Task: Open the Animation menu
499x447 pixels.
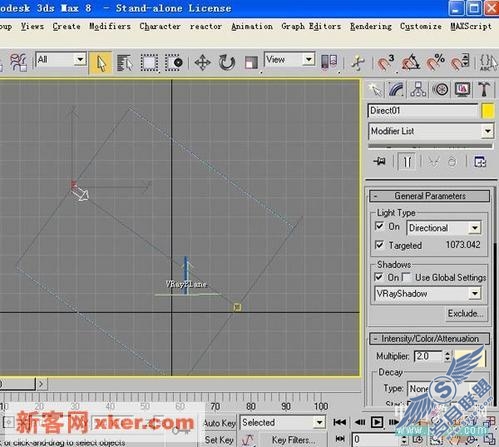Action: click(x=252, y=26)
